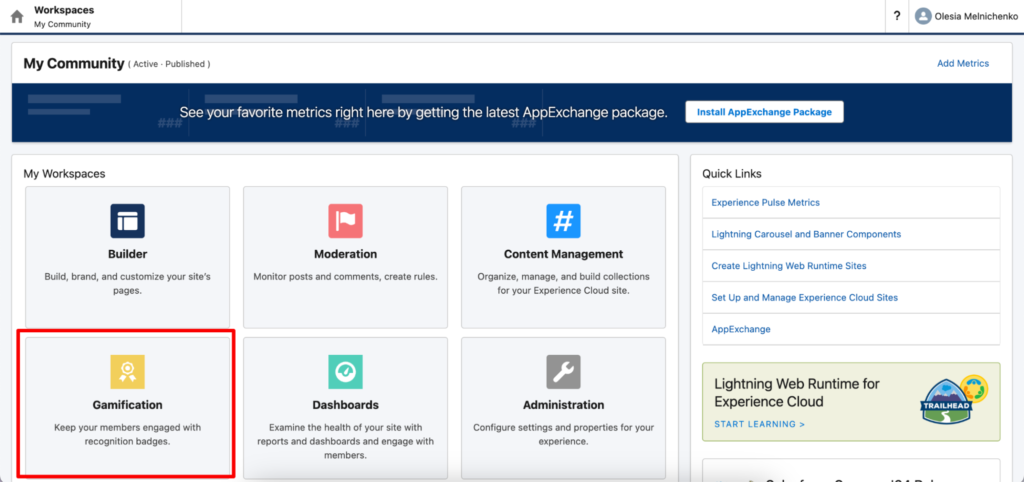The image size is (1024, 482).
Task: Click 'Monitor posts and comments' description
Action: click(345, 277)
